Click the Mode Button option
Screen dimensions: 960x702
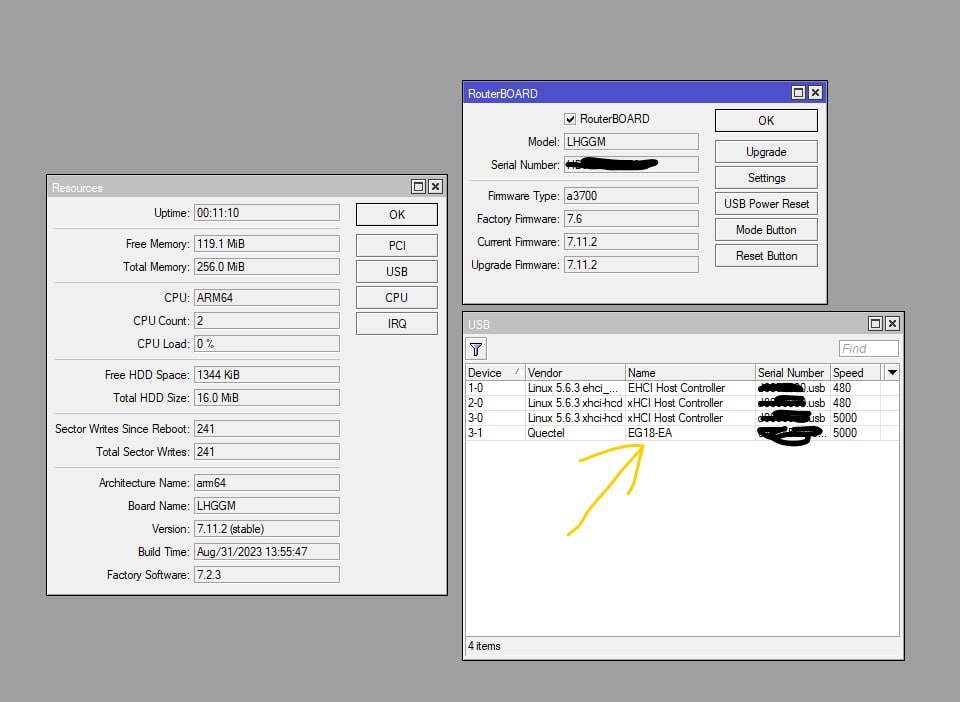[766, 229]
